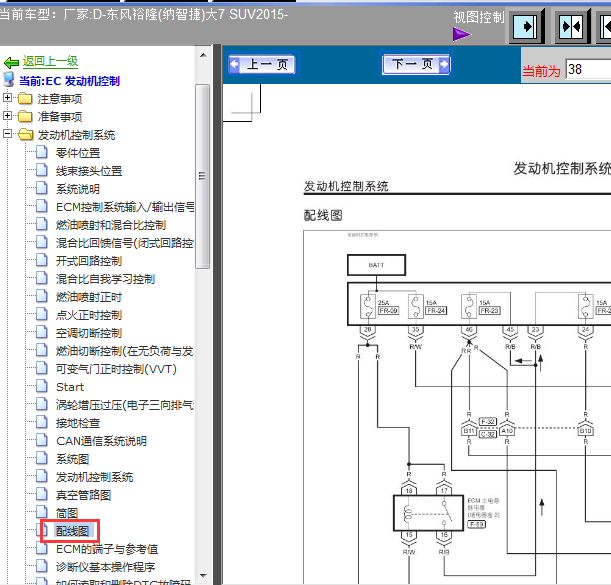Click the 配线图 heading in document
611x585 pixels.
point(323,215)
